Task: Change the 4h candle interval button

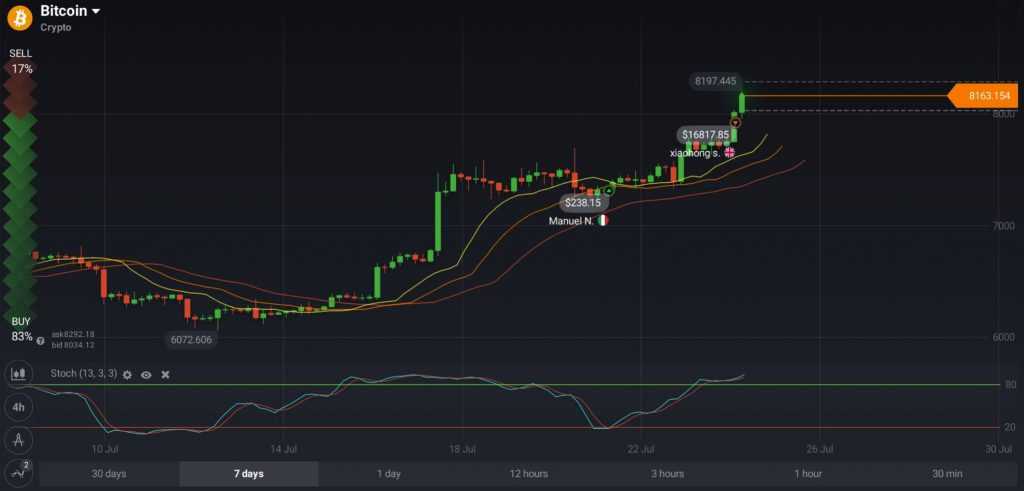Action: [19, 407]
